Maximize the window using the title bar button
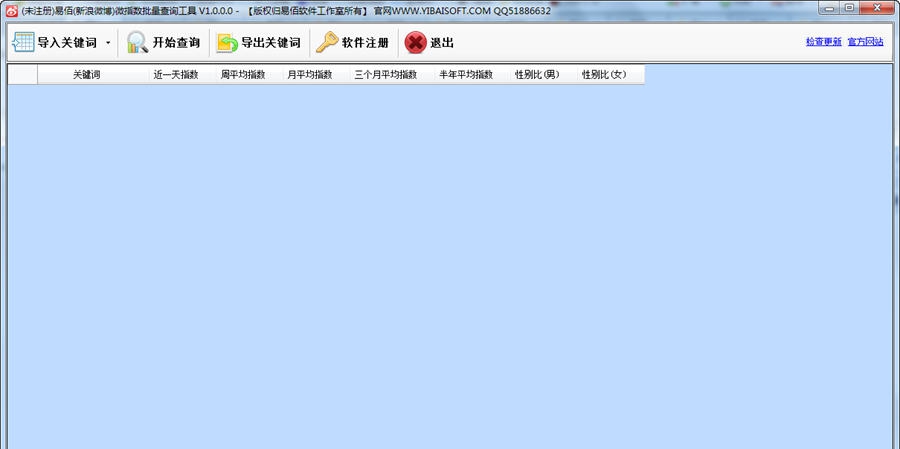900x449 pixels. click(850, 8)
